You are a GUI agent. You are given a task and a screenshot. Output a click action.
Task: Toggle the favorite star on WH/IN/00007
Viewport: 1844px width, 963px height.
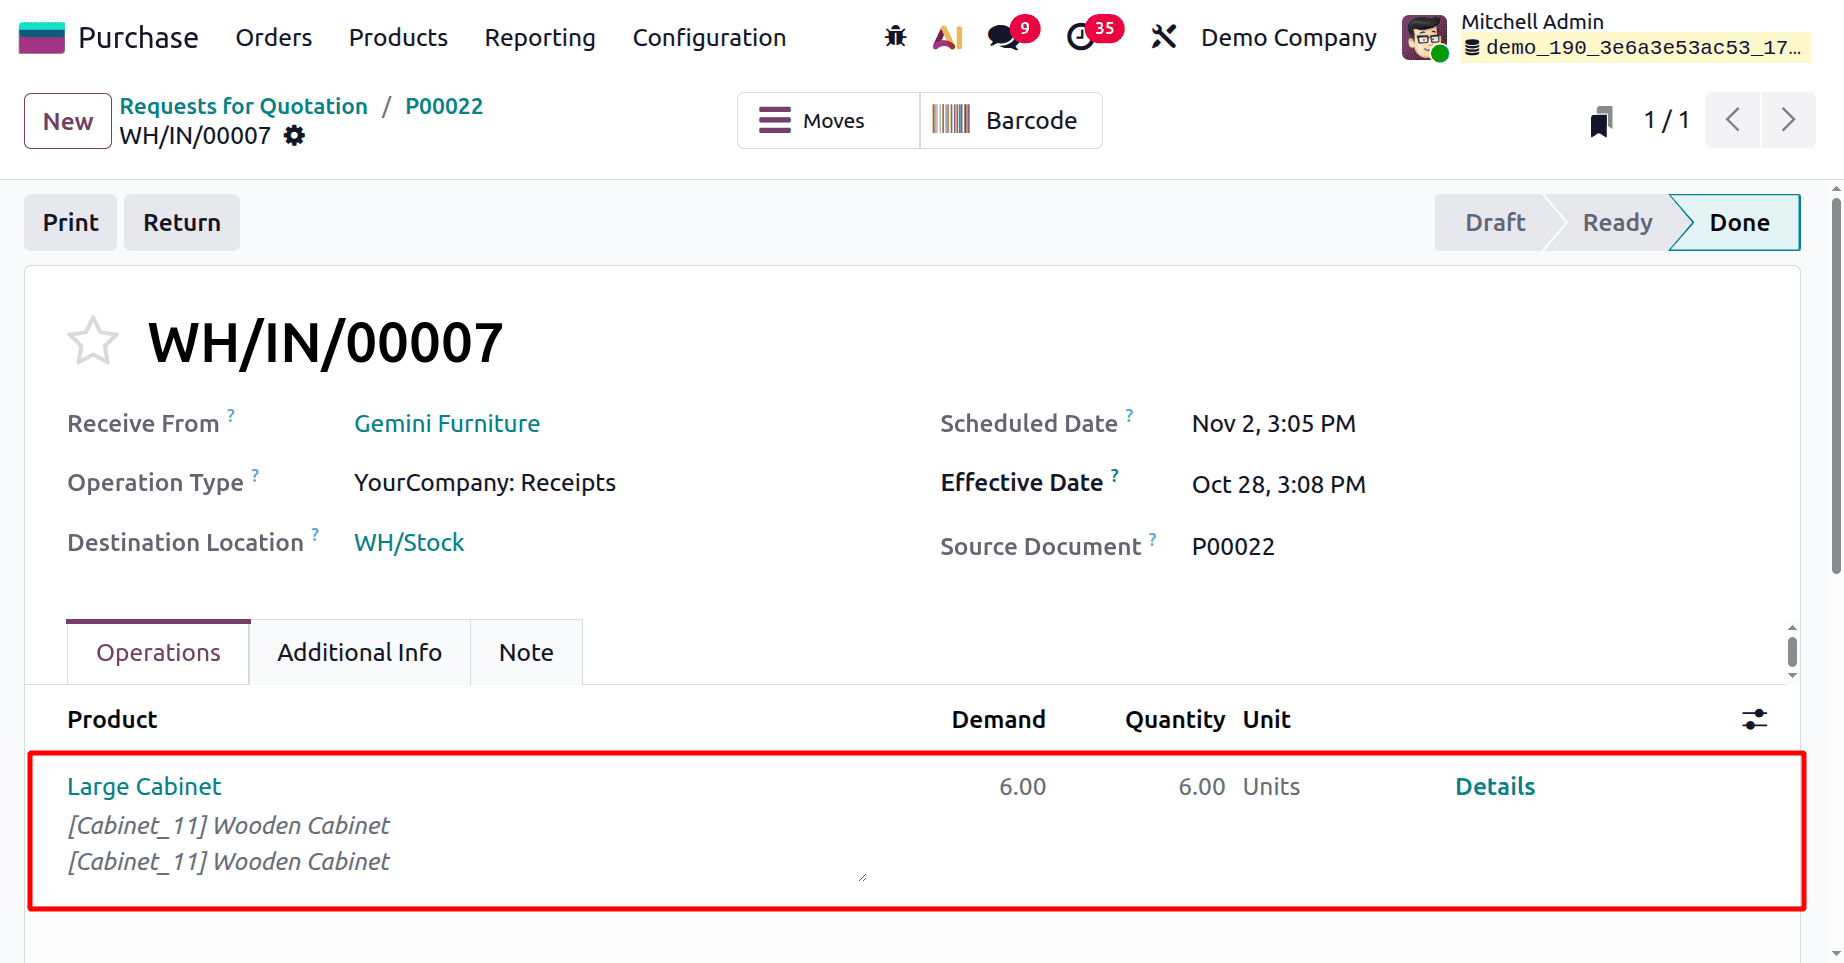point(93,340)
